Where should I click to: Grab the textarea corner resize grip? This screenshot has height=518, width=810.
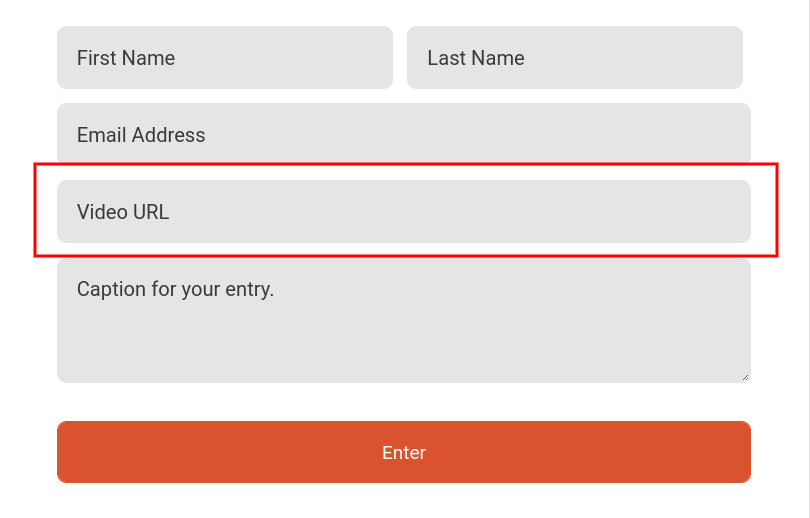[x=744, y=376]
